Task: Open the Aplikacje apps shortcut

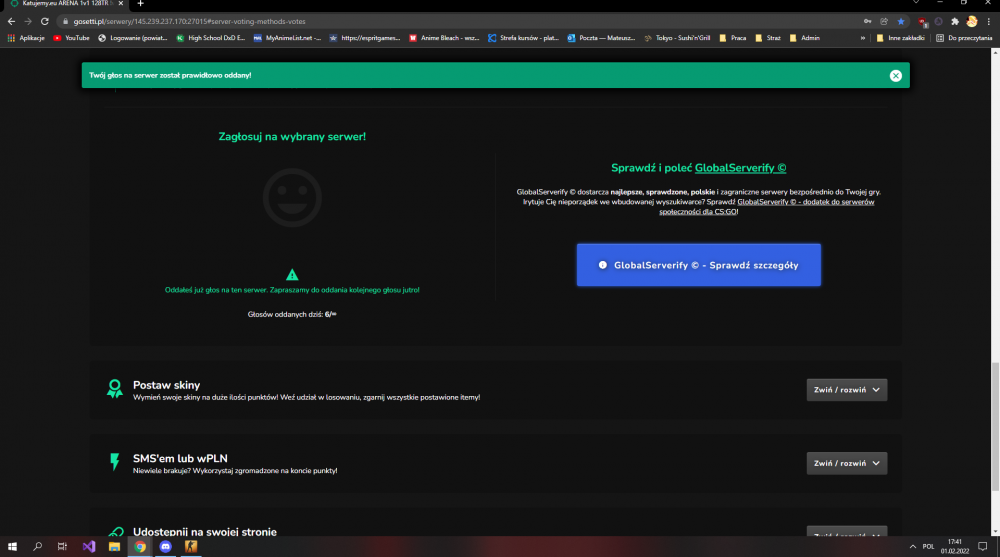Action: pyautogui.click(x=26, y=38)
